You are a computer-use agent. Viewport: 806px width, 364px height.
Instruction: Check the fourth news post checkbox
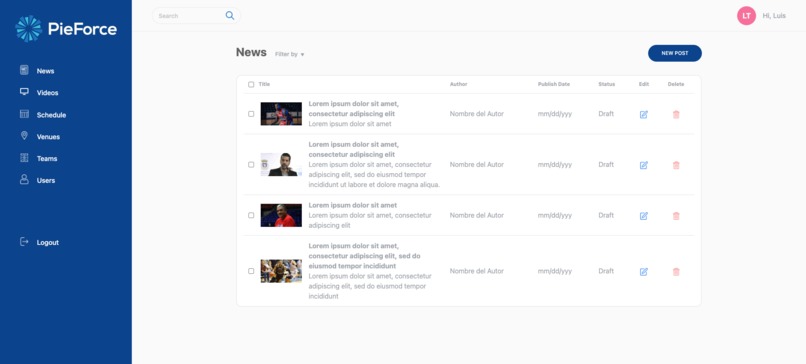251,271
